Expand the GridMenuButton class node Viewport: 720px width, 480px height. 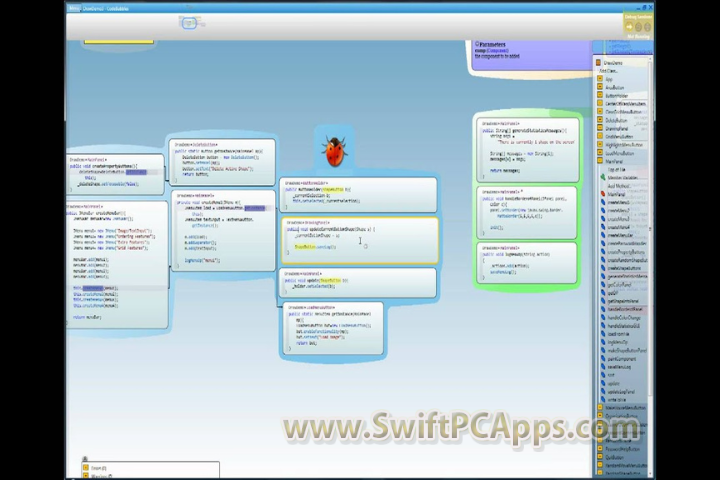(x=600, y=136)
